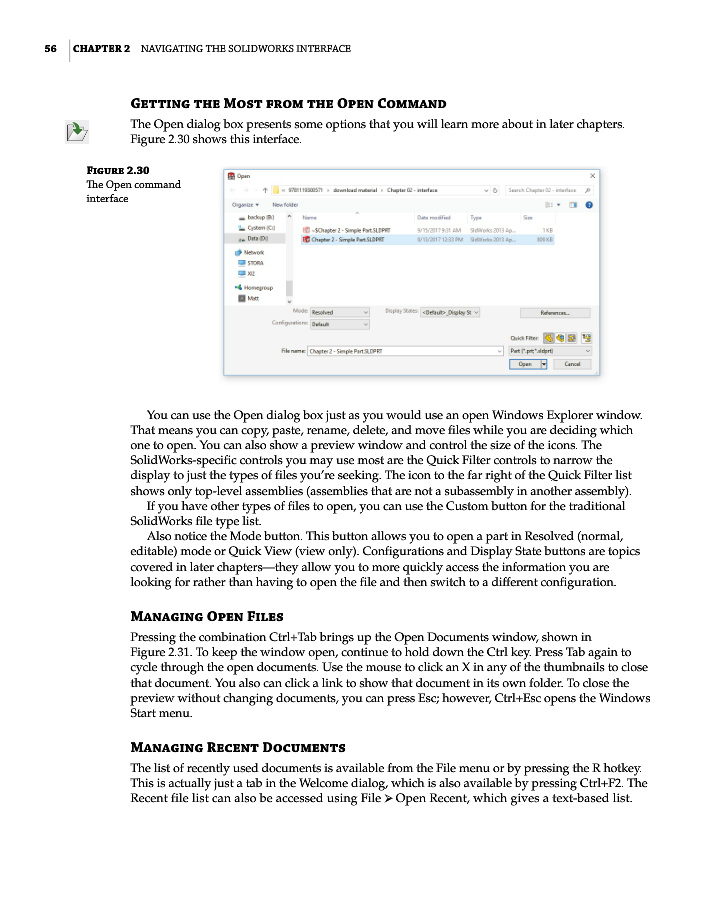Expand the Display States dropdown
Image resolution: width=717 pixels, height=900 pixels.
tap(451, 312)
